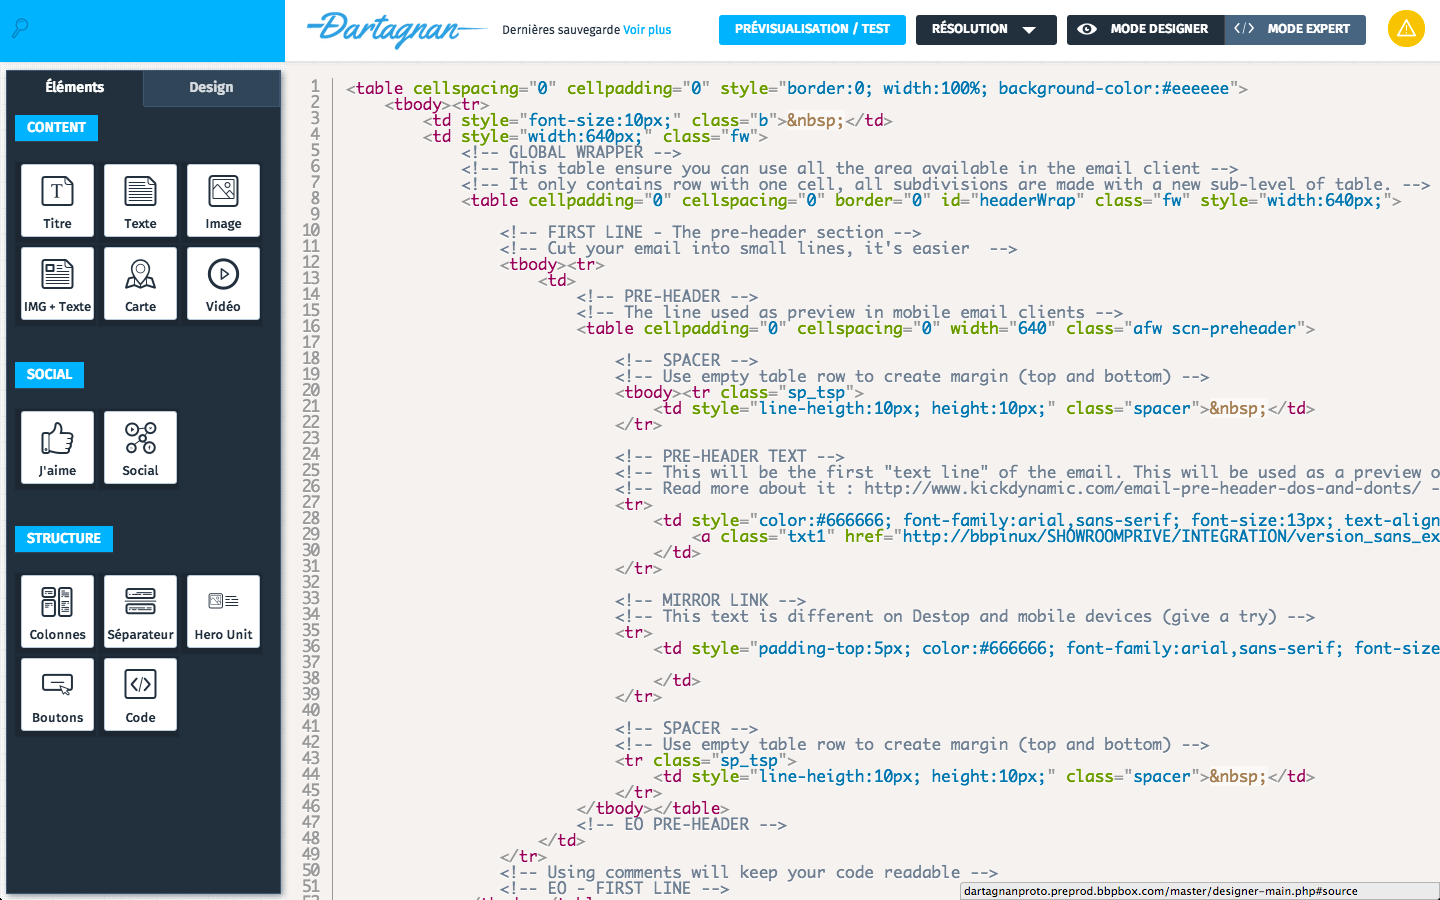The width and height of the screenshot is (1440, 900).
Task: Switch to the Design tab
Action: tap(211, 87)
